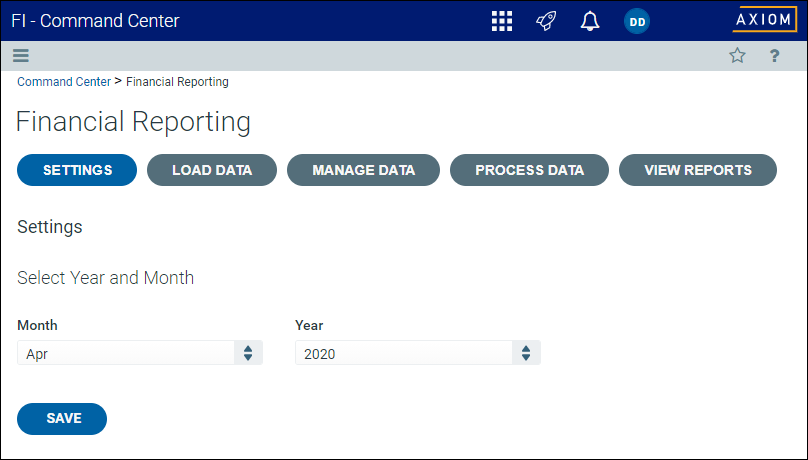This screenshot has width=808, height=460.
Task: Open the DD user avatar menu
Action: pyautogui.click(x=637, y=22)
